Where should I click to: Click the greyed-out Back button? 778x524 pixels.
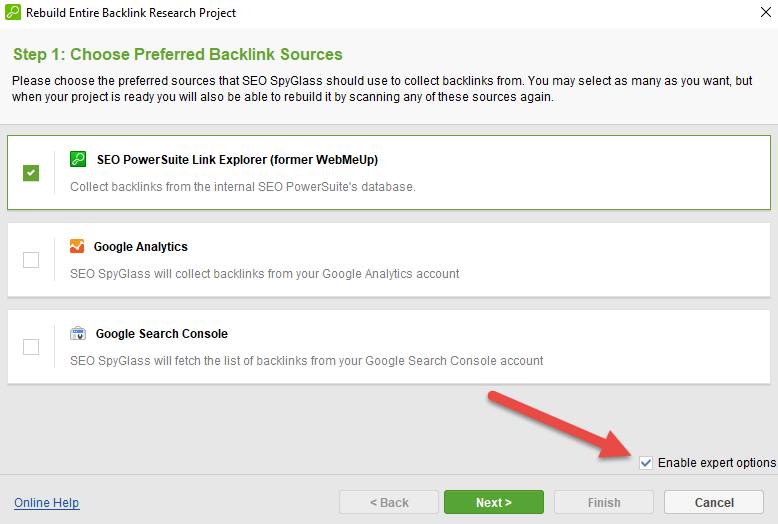click(389, 502)
